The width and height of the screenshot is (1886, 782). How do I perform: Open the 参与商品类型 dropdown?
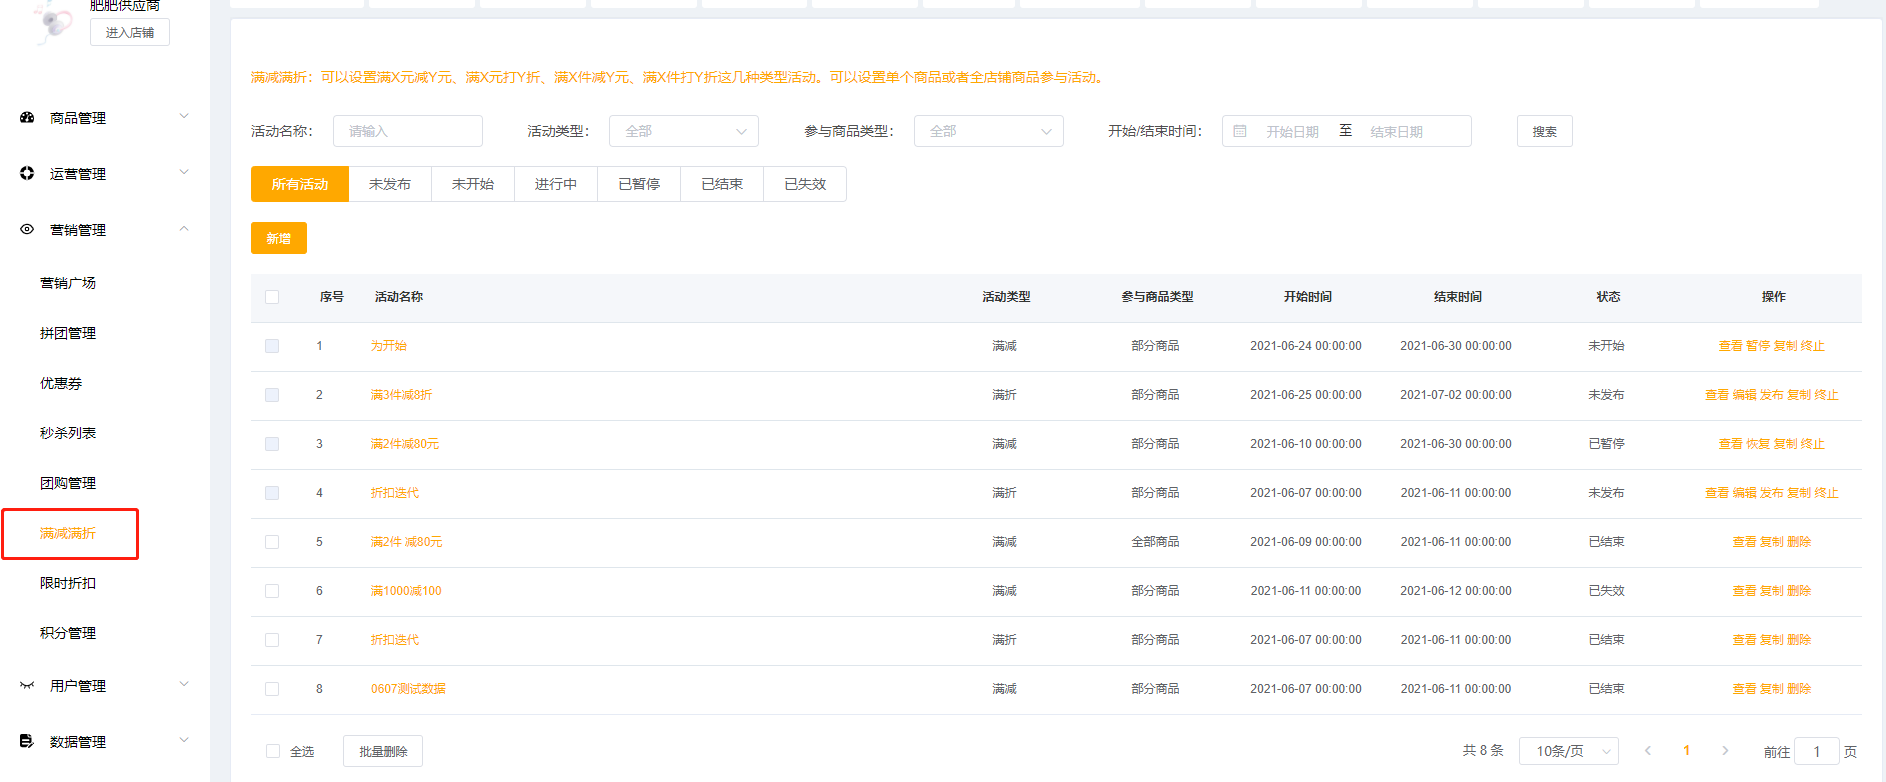point(988,131)
